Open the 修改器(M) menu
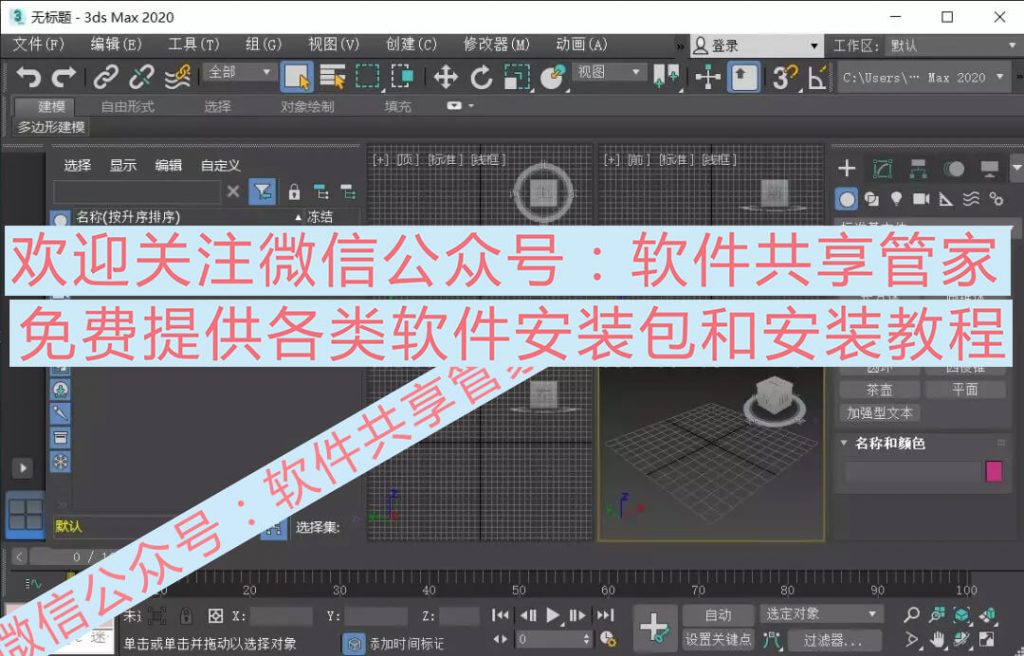The width and height of the screenshot is (1024, 656). pyautogui.click(x=496, y=44)
